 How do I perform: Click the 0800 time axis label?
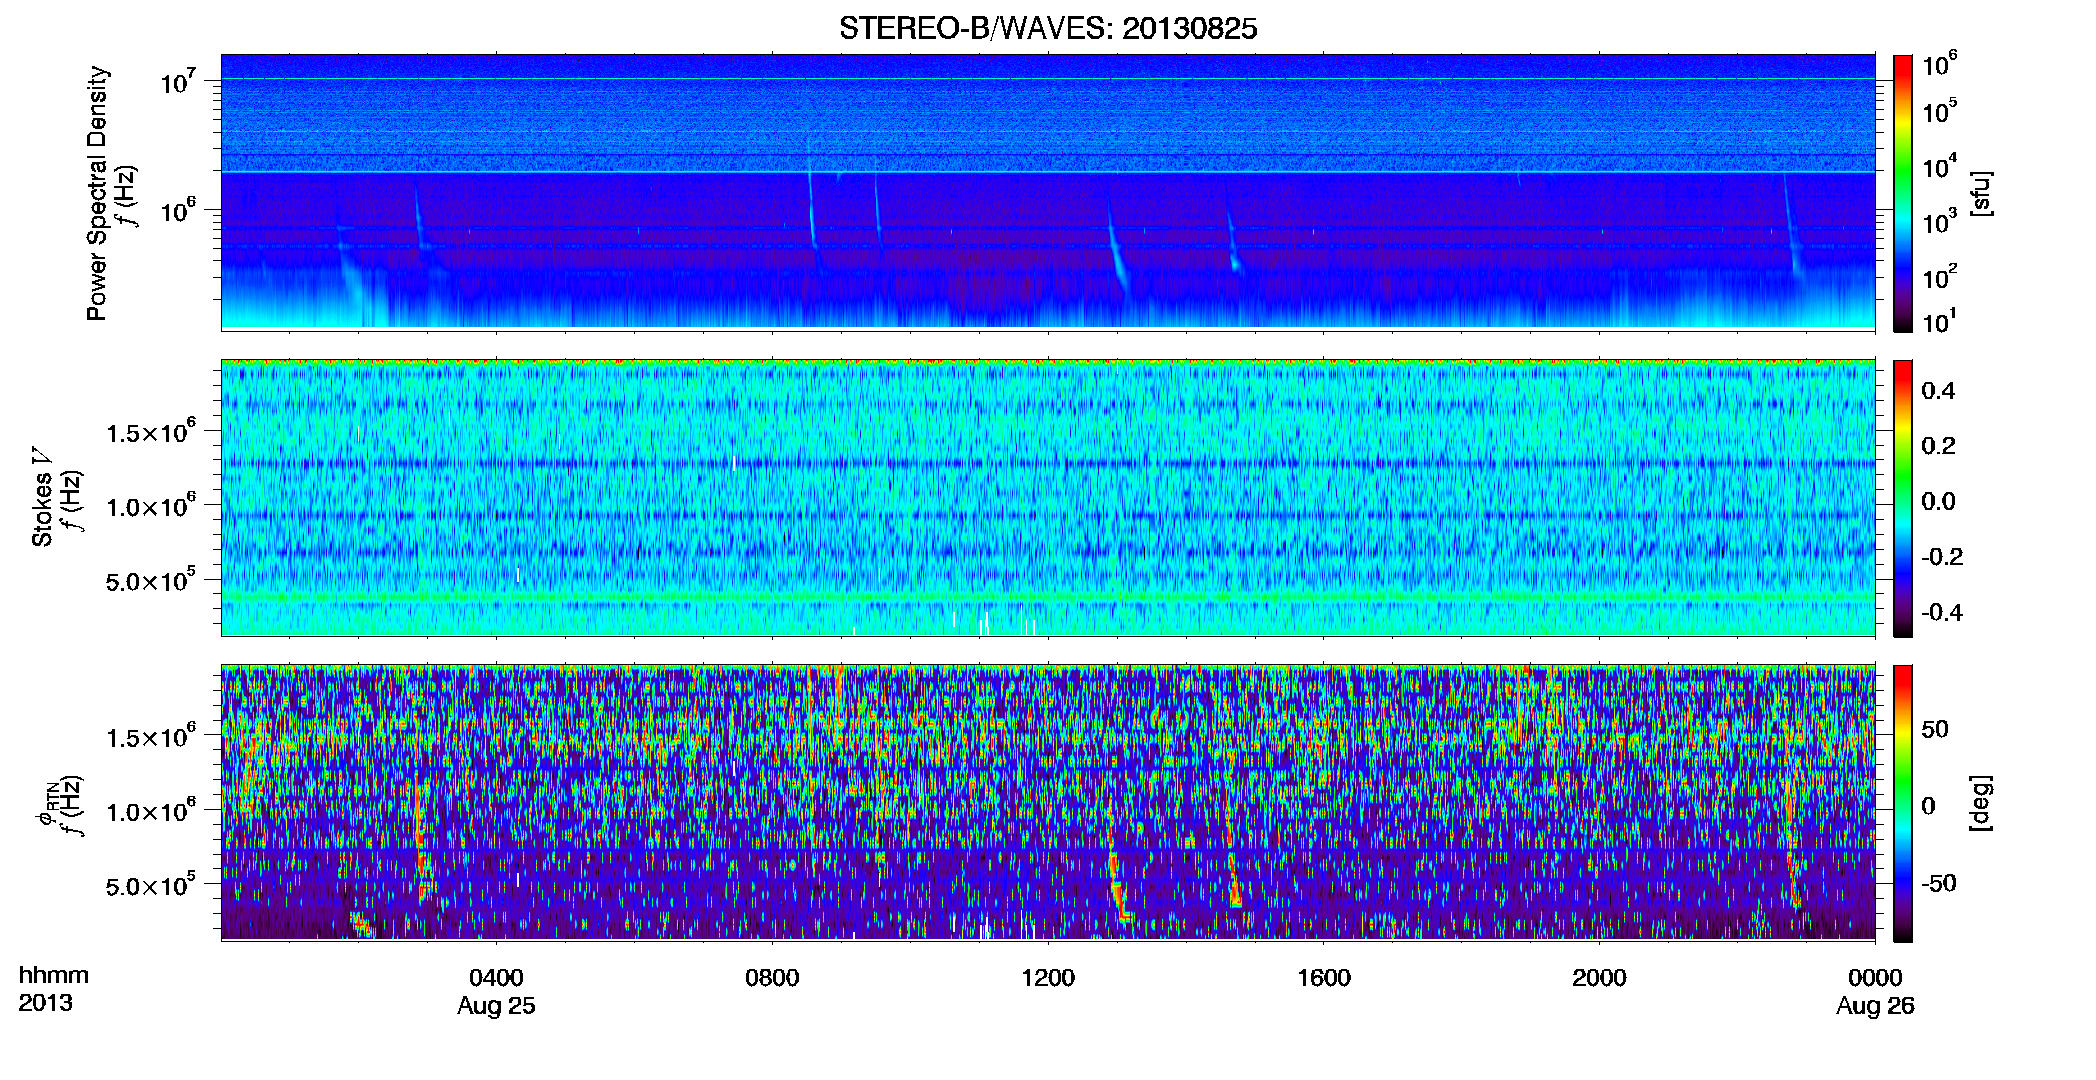point(772,977)
